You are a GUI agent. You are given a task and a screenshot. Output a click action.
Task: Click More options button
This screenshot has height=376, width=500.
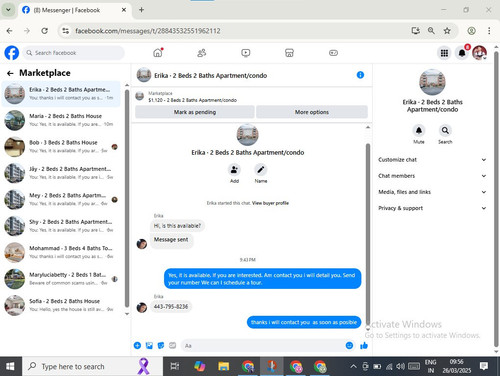(312, 112)
